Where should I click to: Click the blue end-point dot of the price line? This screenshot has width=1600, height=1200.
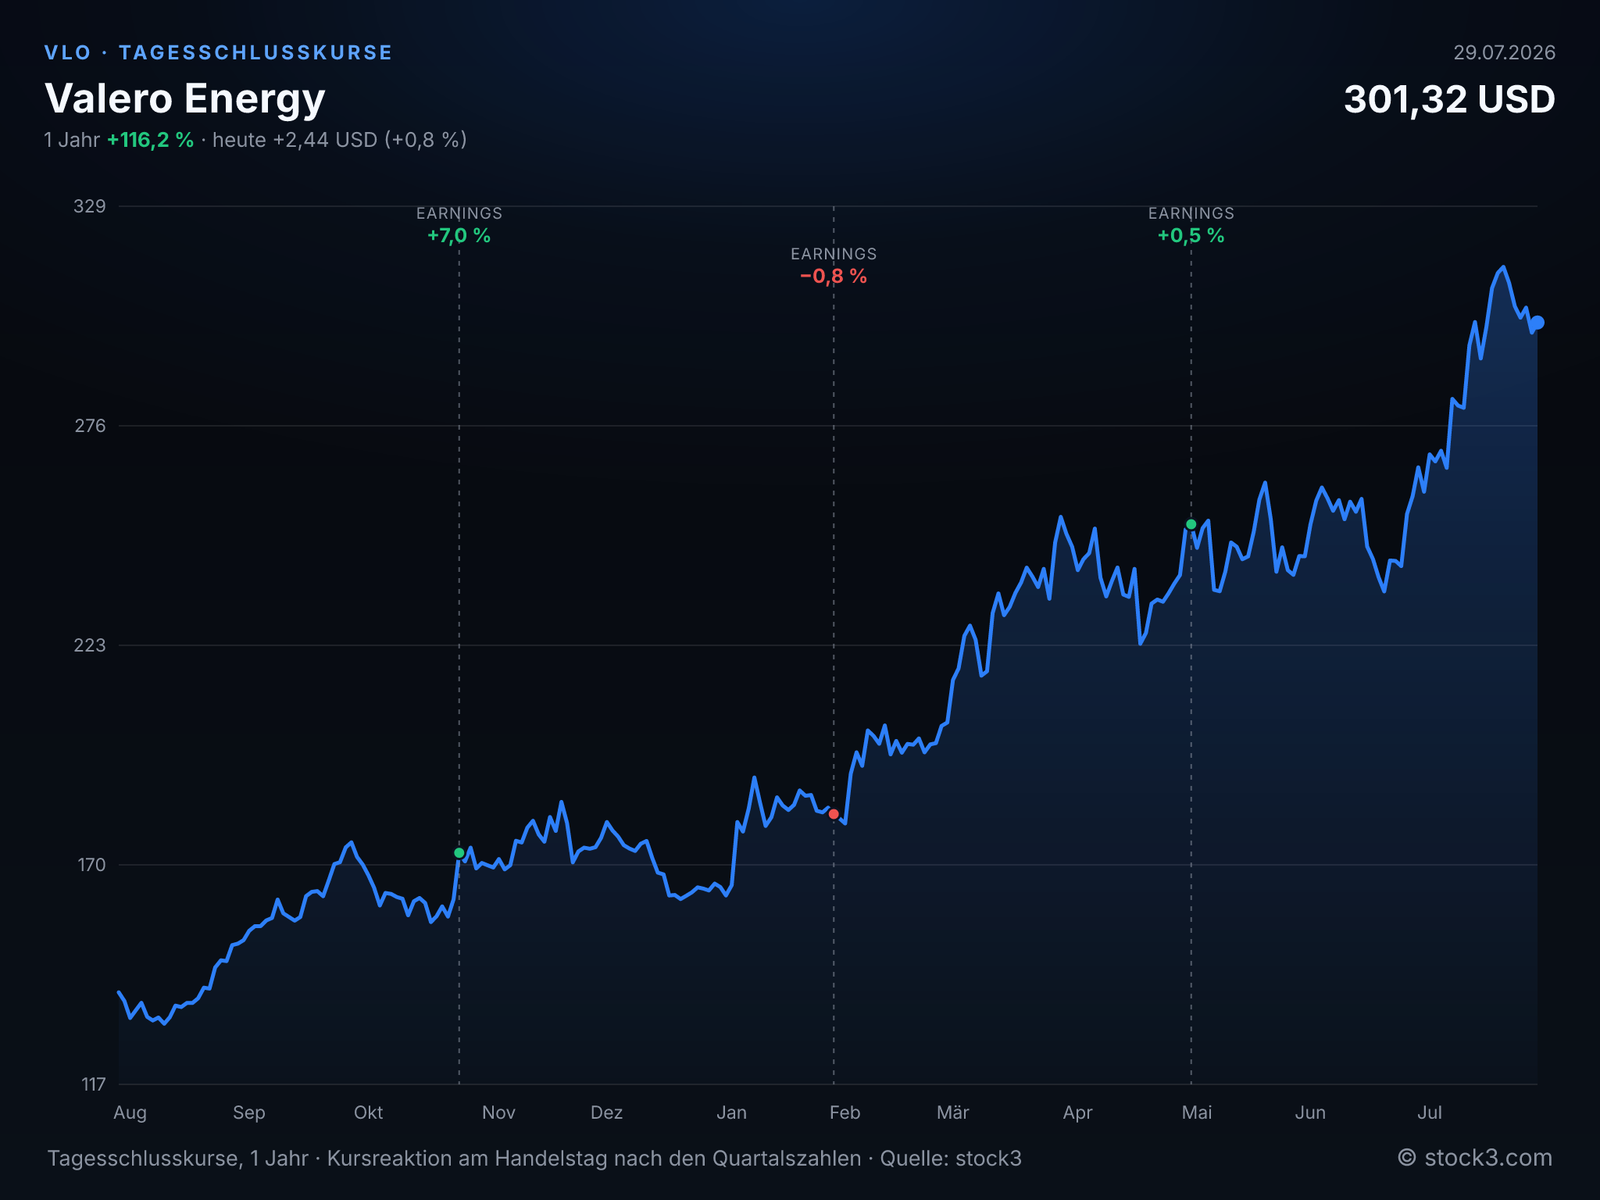tap(1538, 322)
